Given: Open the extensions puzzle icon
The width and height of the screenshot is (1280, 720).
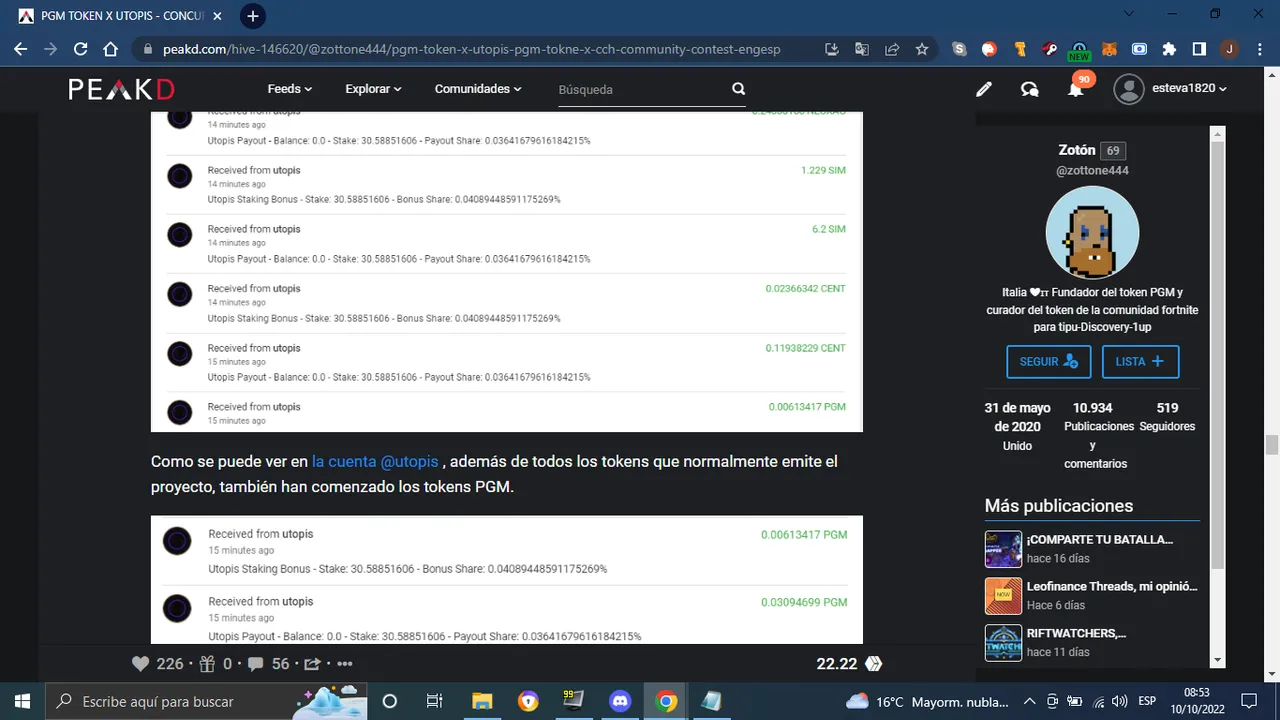Looking at the screenshot, I should pyautogui.click(x=1169, y=49).
